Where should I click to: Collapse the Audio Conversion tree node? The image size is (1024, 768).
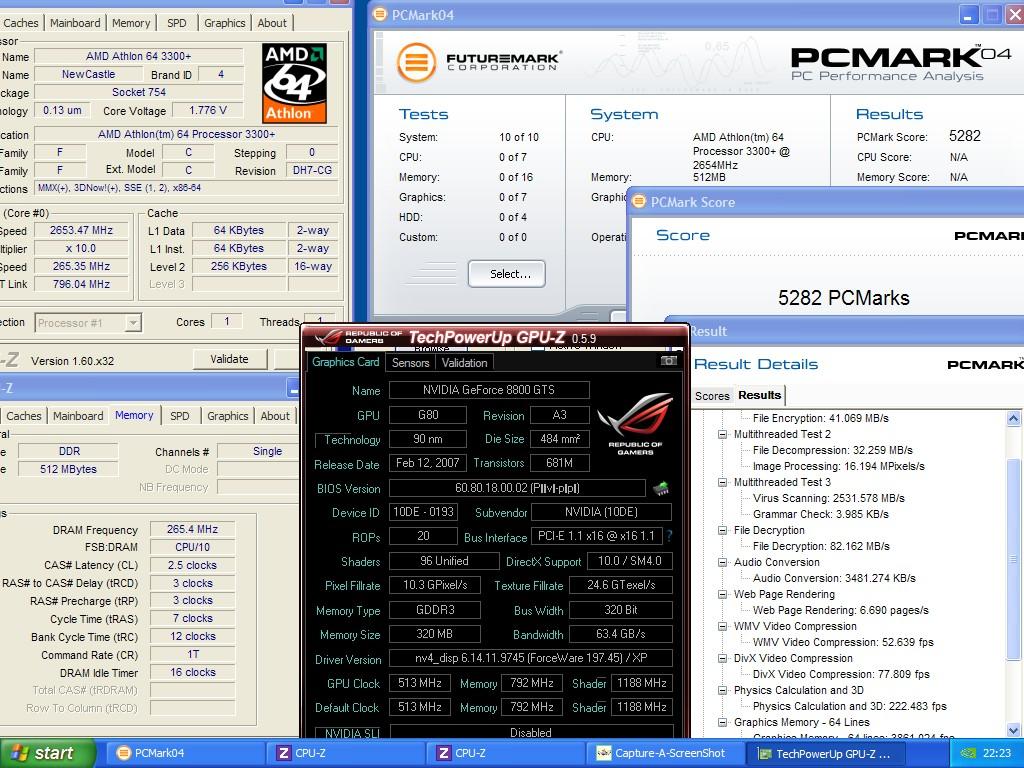[722, 562]
